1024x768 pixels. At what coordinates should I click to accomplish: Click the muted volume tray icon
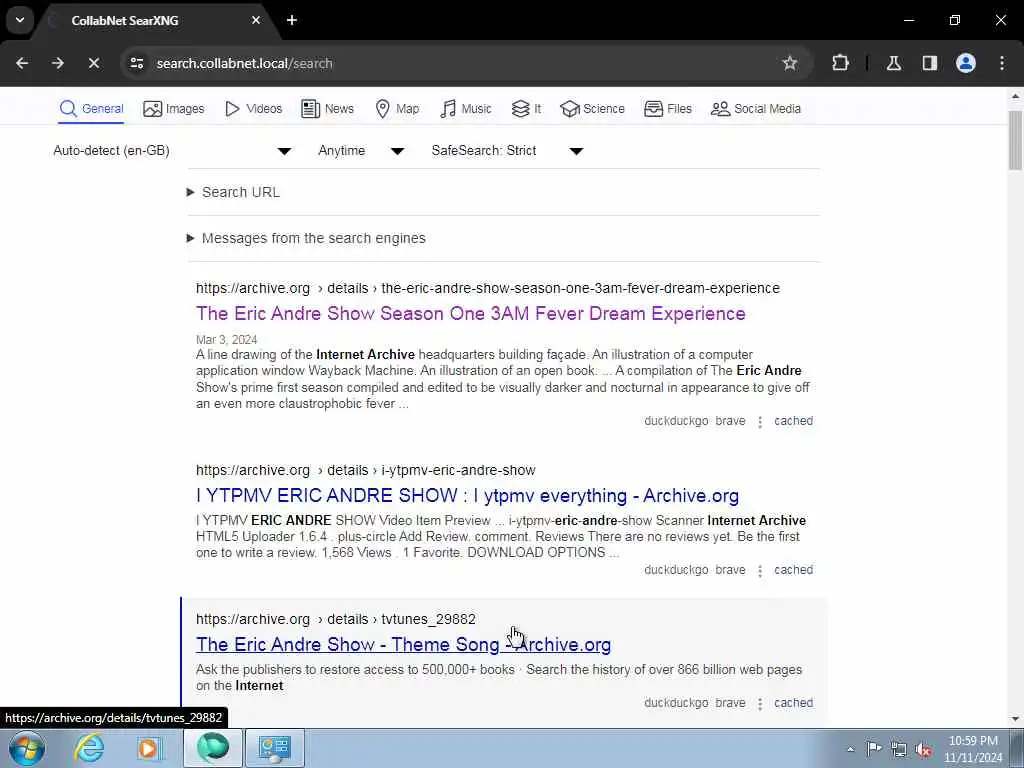pyautogui.click(x=923, y=749)
